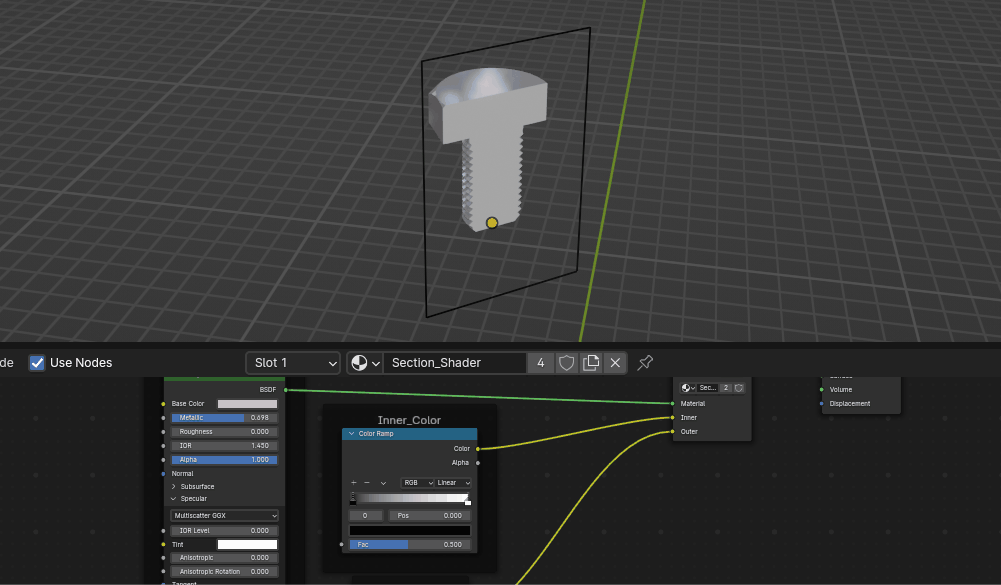Click the Inner input socket
Viewport: 1001px width, 585px height.
point(673,418)
